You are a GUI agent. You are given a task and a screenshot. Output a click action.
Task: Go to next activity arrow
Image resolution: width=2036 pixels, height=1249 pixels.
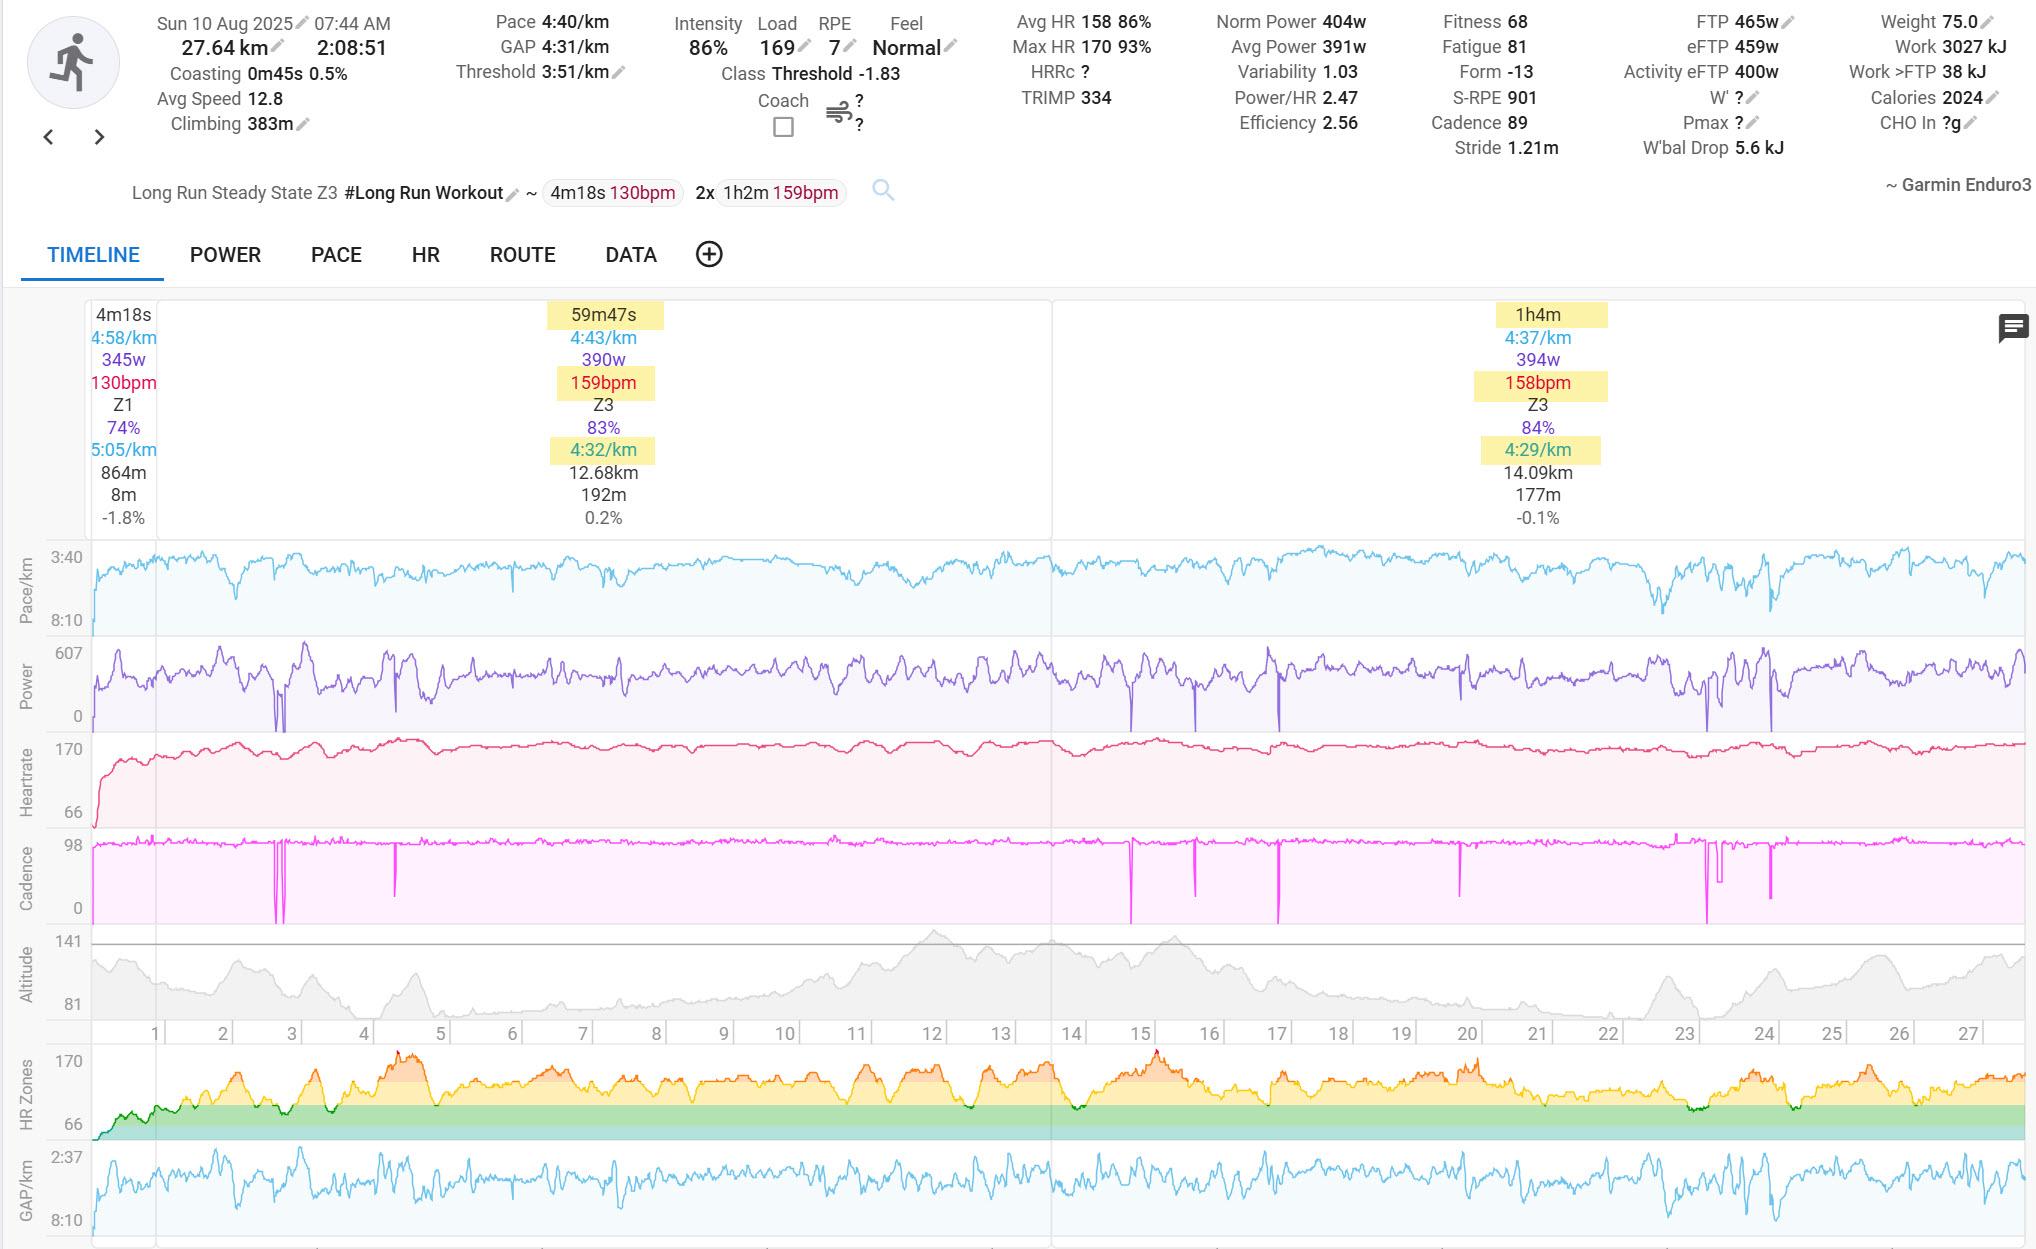pyautogui.click(x=99, y=137)
